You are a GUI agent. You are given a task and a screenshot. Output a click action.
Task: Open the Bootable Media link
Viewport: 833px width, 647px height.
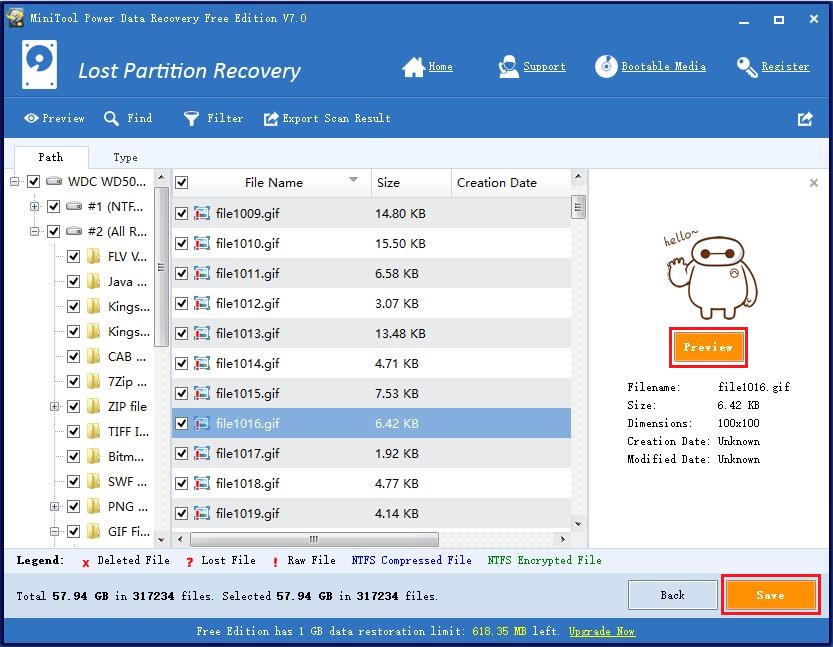click(x=664, y=67)
